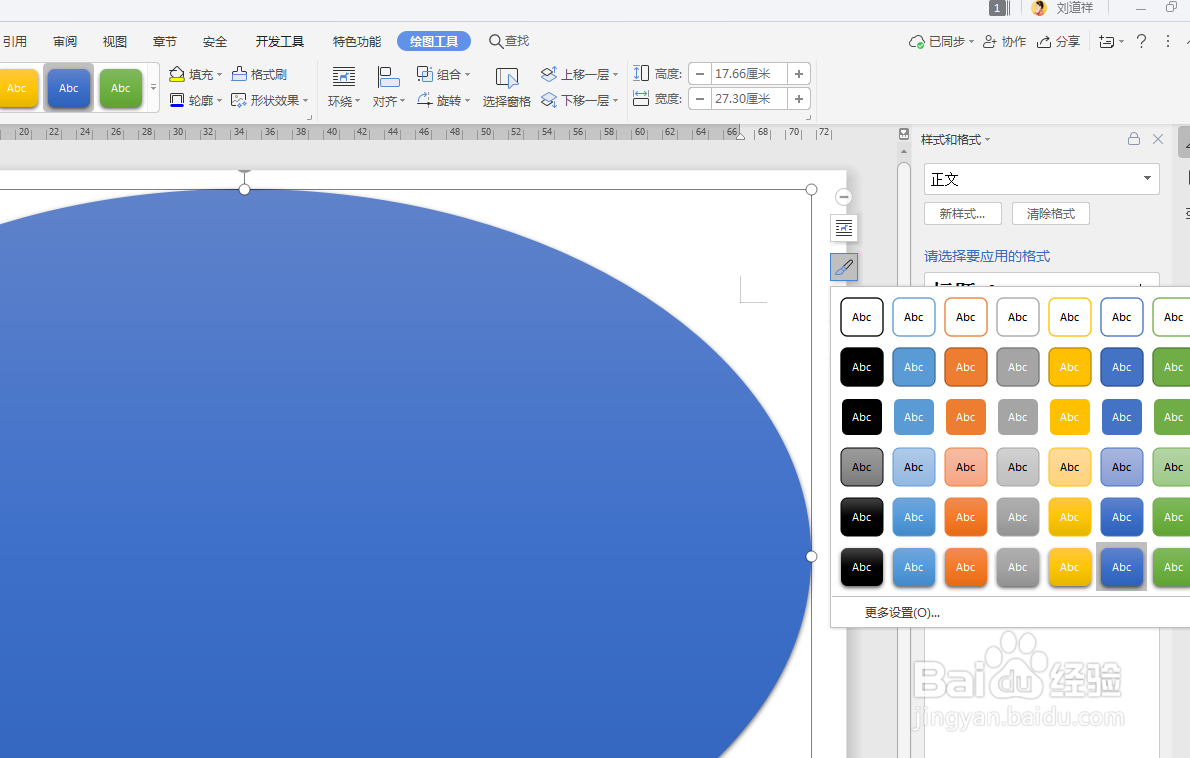The width and height of the screenshot is (1190, 758).
Task: Click the Find (查找) magnifier icon
Action: [496, 41]
